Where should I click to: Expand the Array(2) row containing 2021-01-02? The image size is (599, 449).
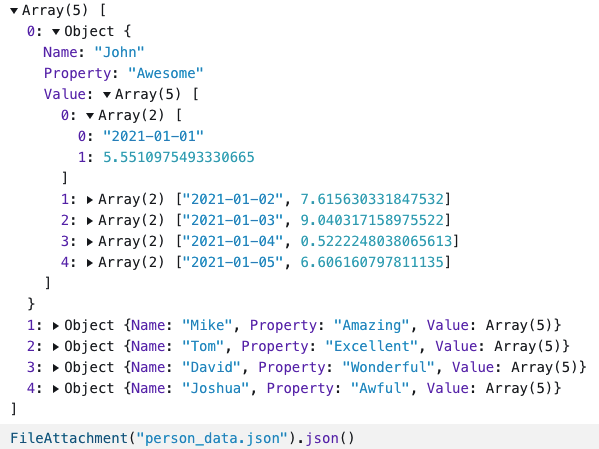tap(90, 199)
